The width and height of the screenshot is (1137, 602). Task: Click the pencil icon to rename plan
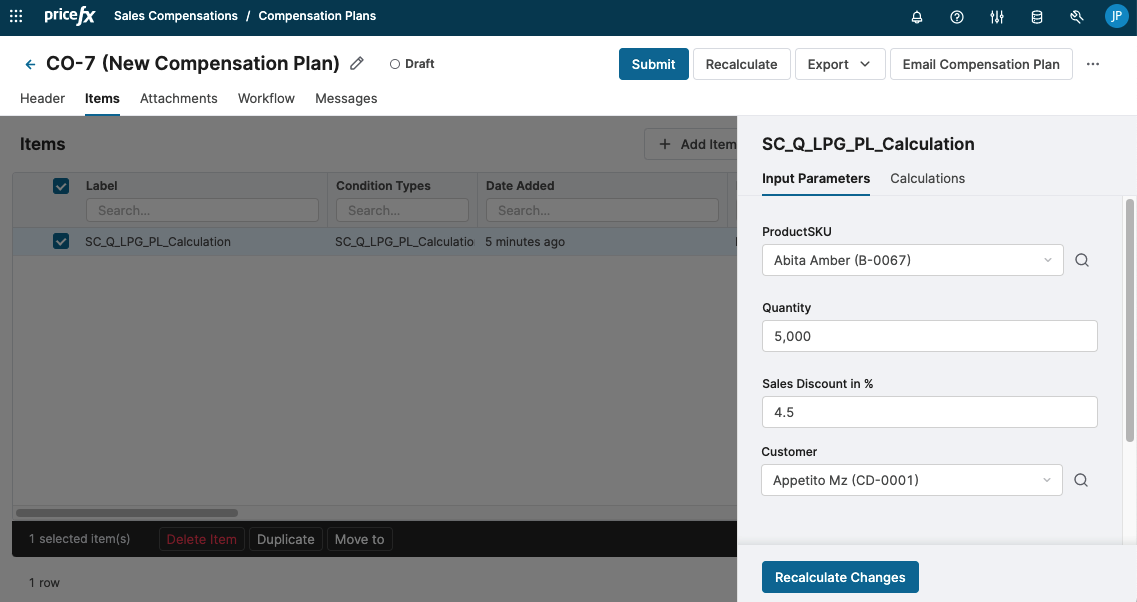pos(358,64)
